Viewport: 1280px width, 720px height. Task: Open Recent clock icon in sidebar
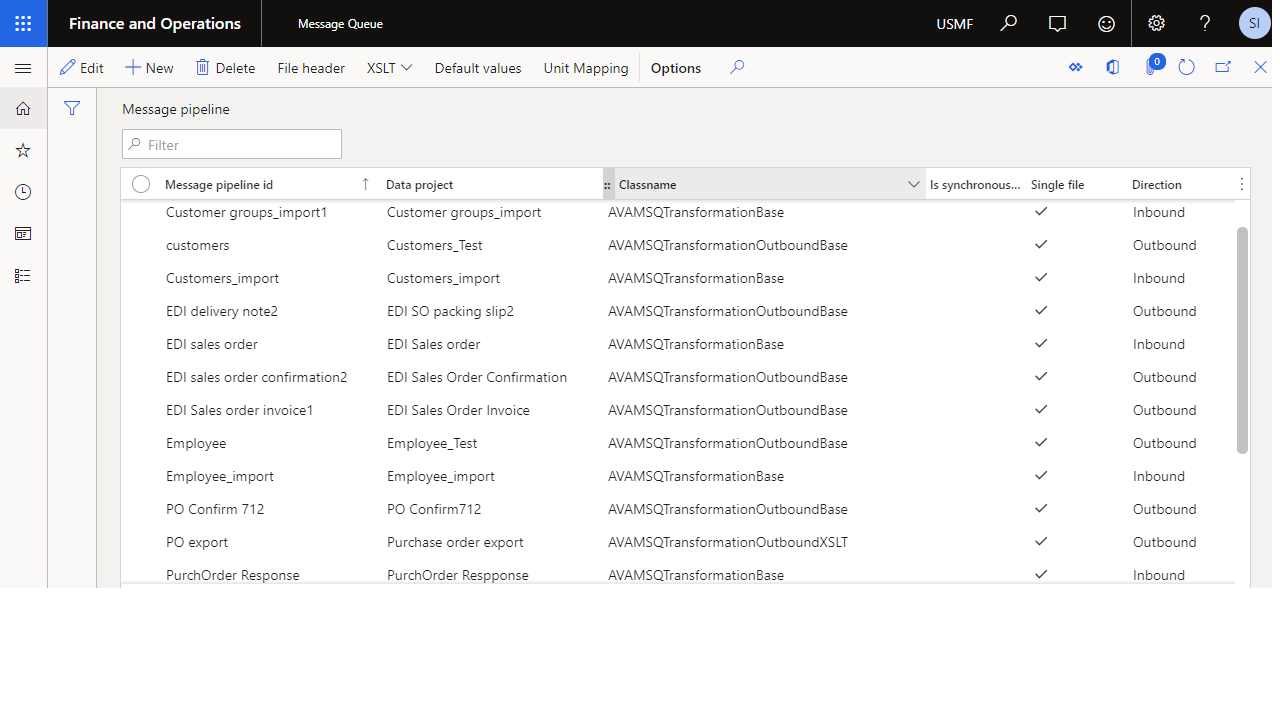(23, 192)
